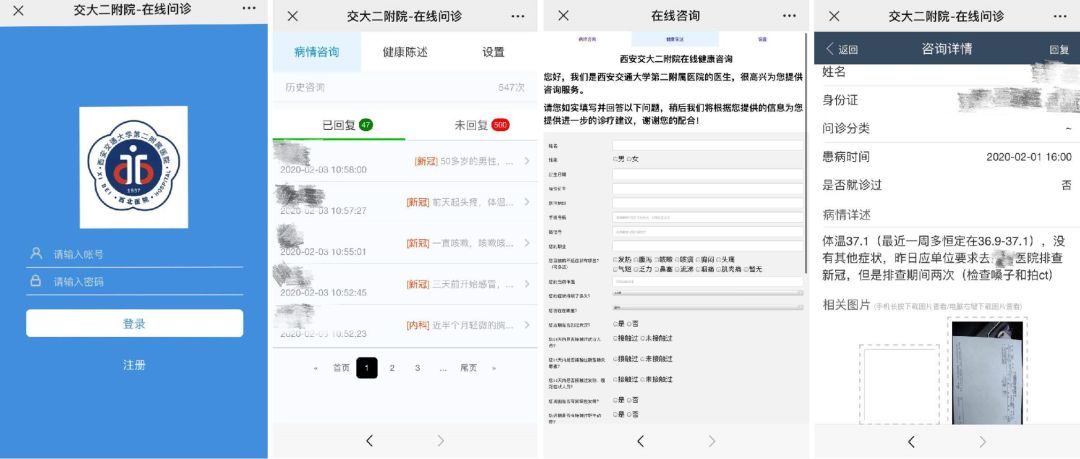Screen dimensions: 1080x459
Task: Tap the back arrow at the bottom of the 咨询详情 screen
Action: [911, 441]
